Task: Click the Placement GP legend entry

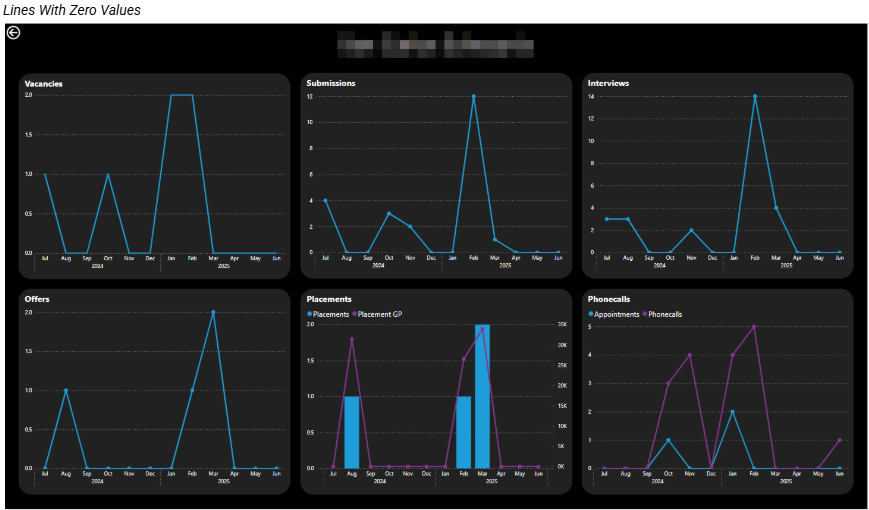Action: 377,314
